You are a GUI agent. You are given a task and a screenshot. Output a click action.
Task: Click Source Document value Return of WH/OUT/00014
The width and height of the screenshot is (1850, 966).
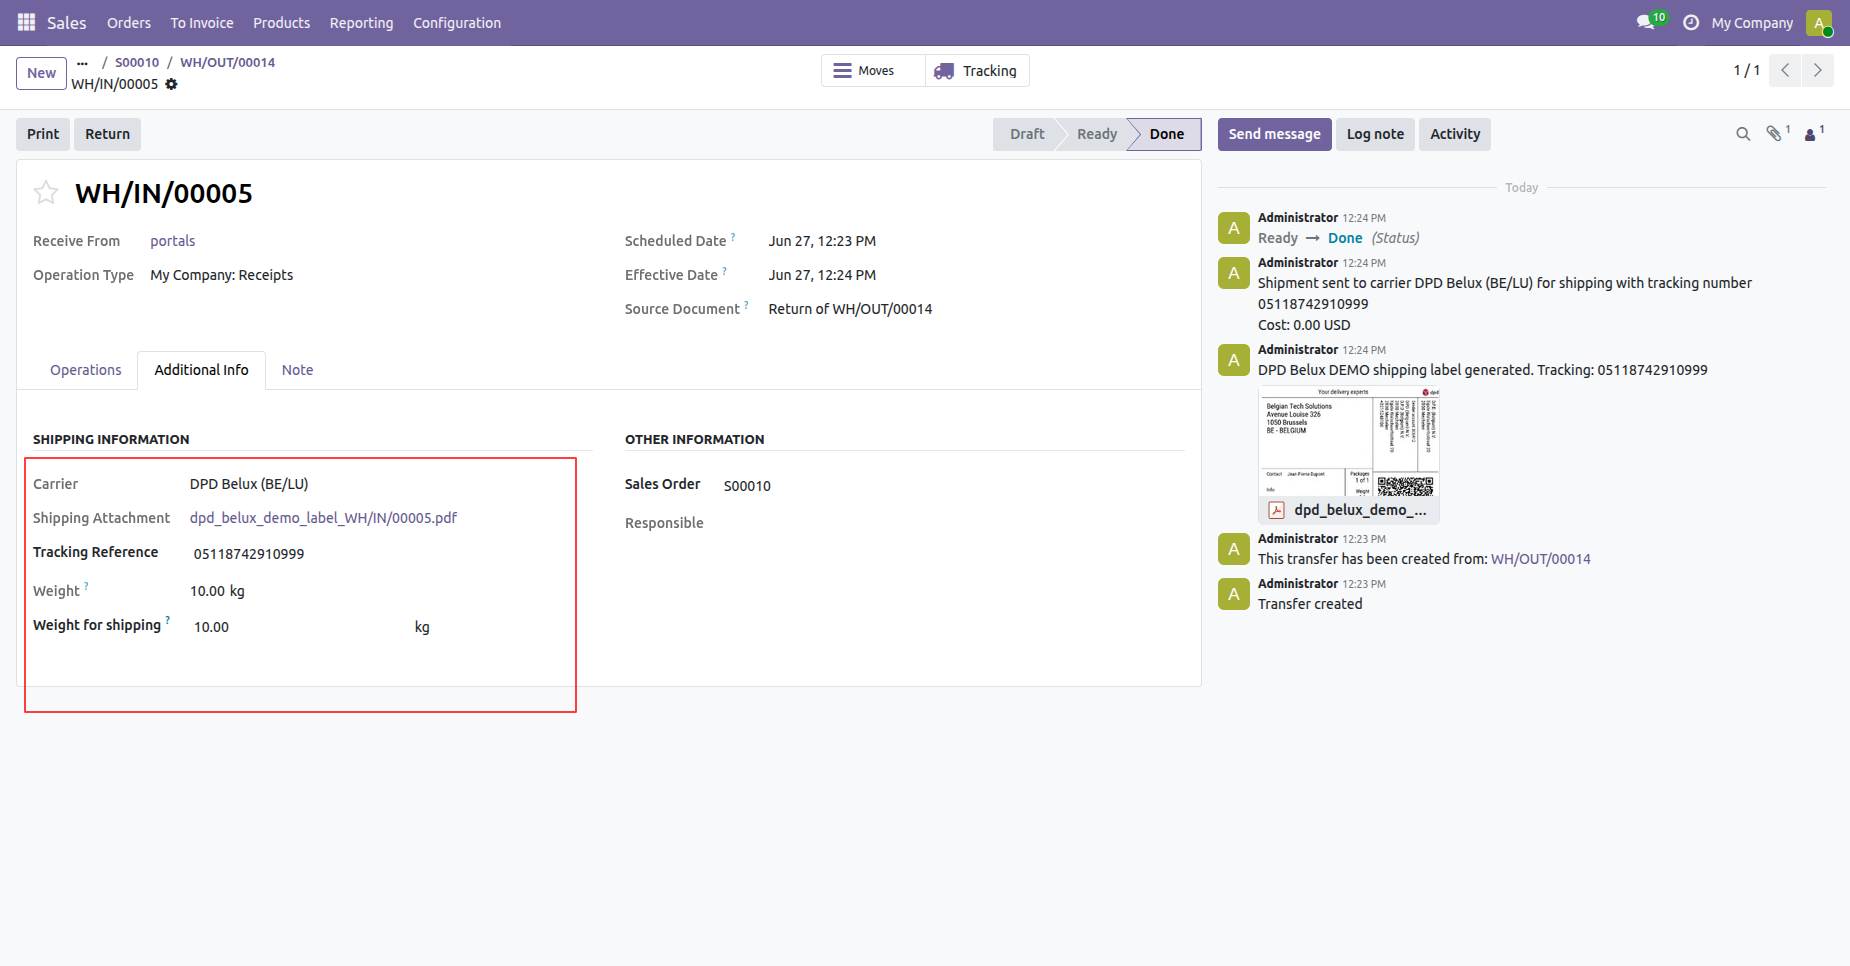(850, 309)
